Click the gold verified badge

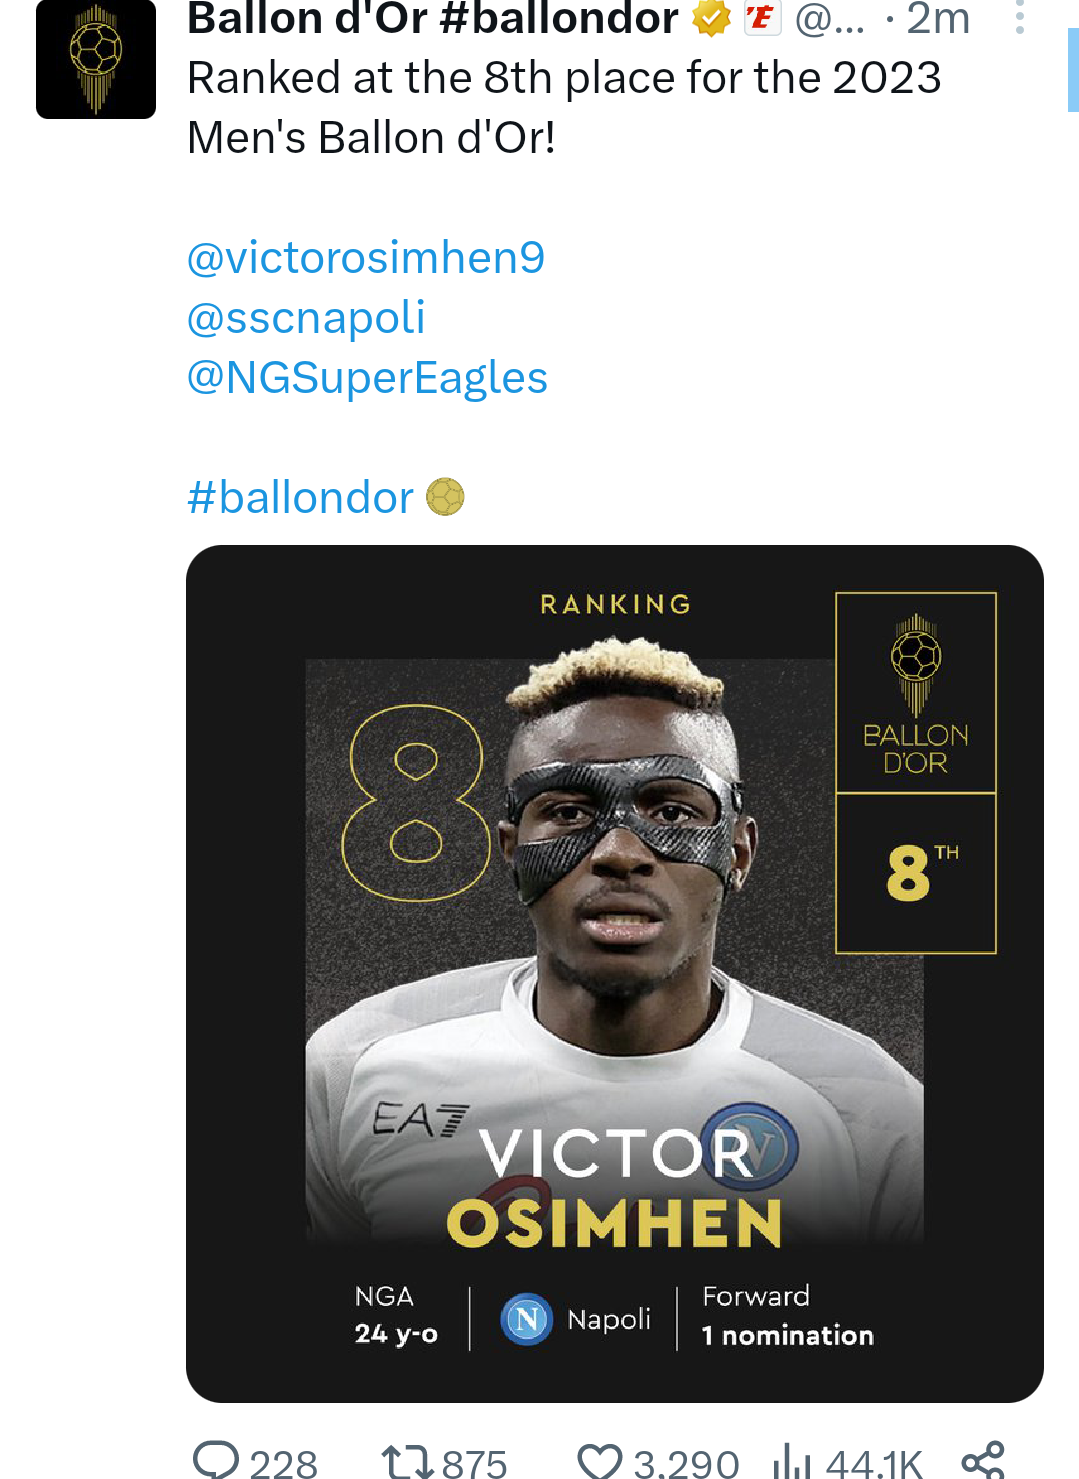pos(711,18)
